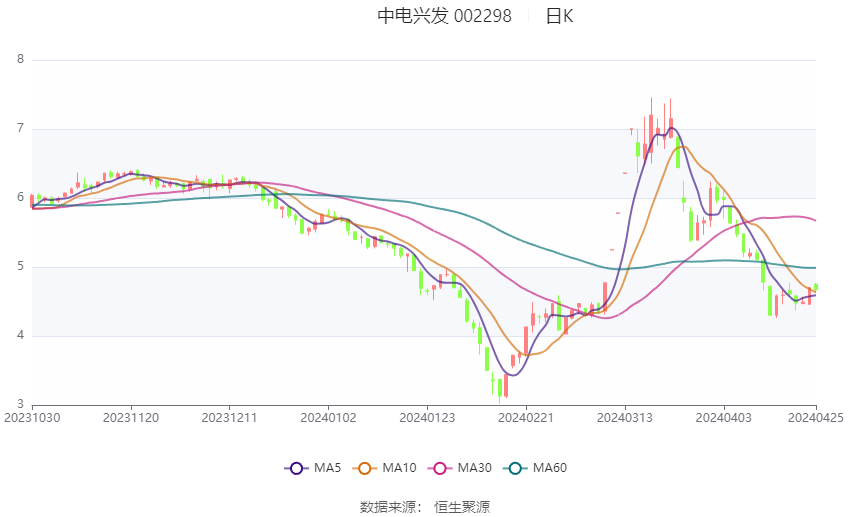Click the y-axis value 8
850x517 pixels.
pyautogui.click(x=21, y=59)
